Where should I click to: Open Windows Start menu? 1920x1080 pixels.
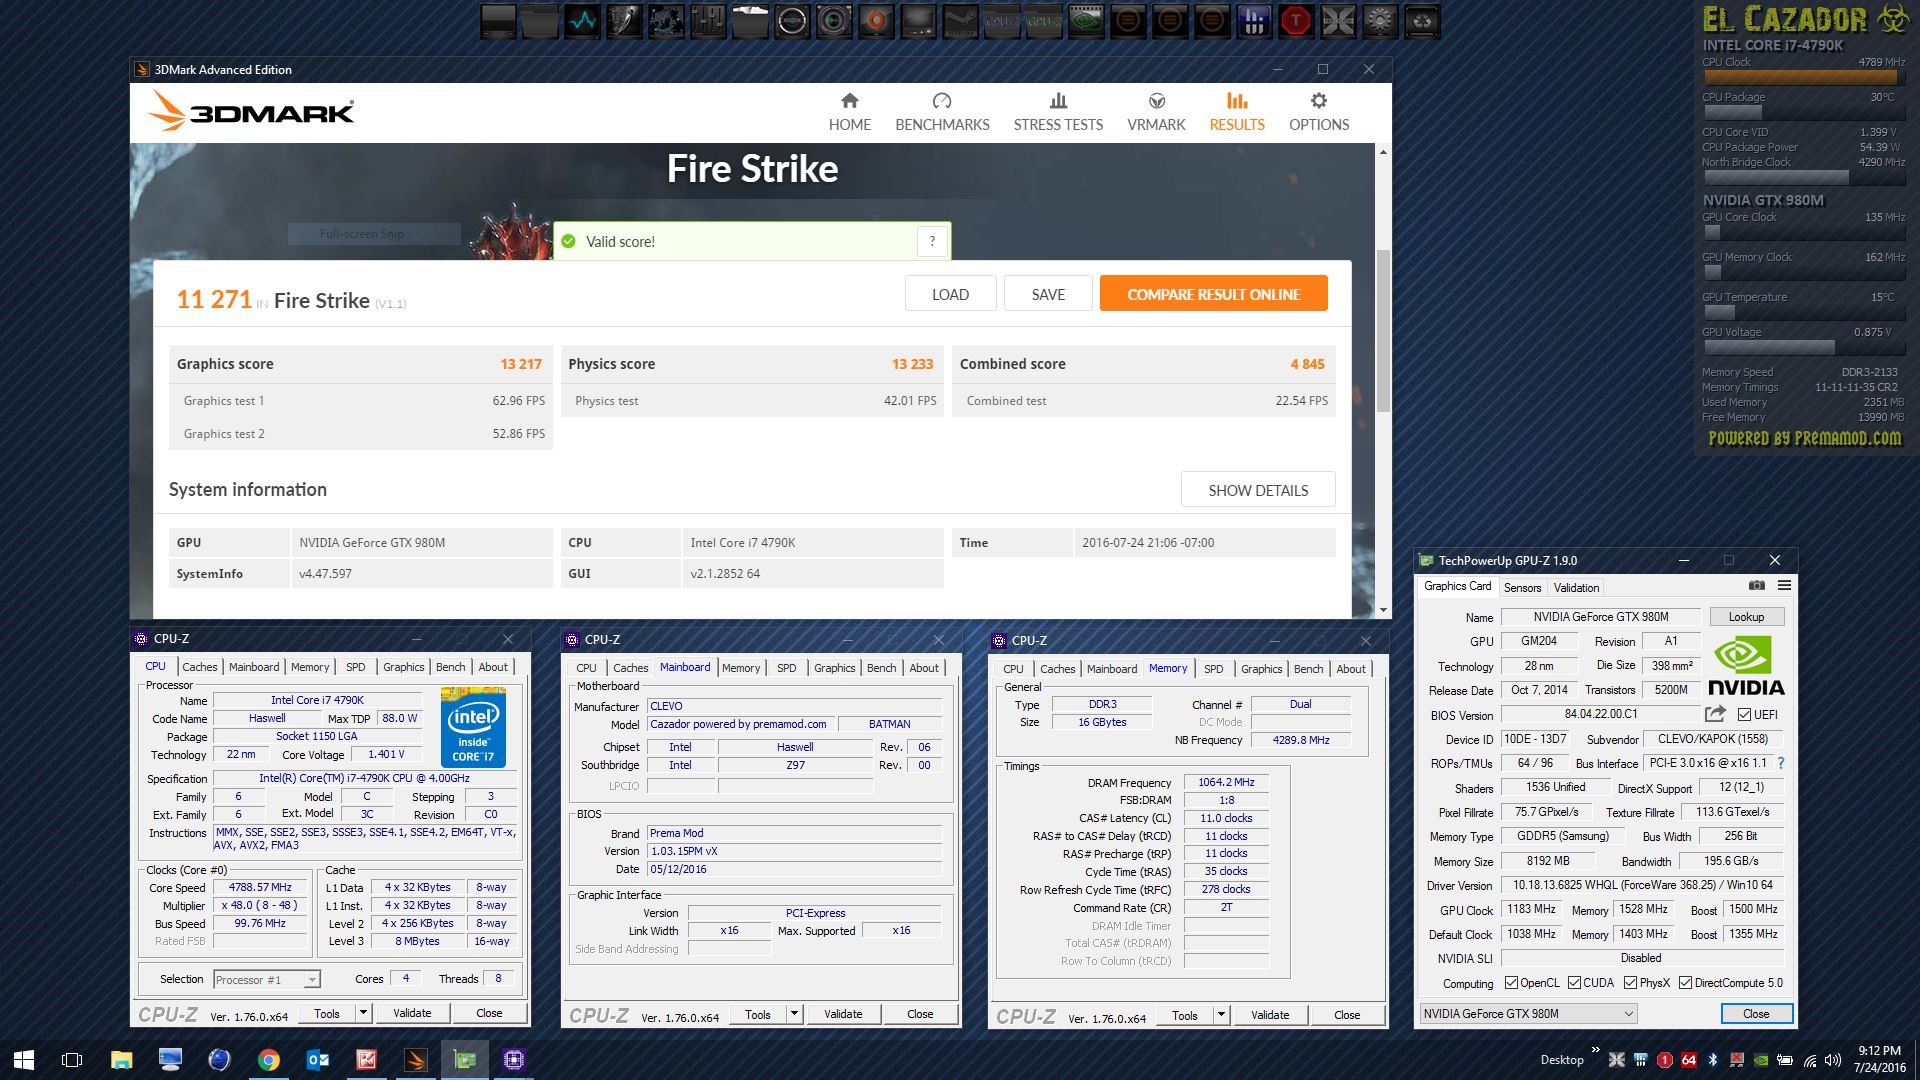(x=24, y=1060)
